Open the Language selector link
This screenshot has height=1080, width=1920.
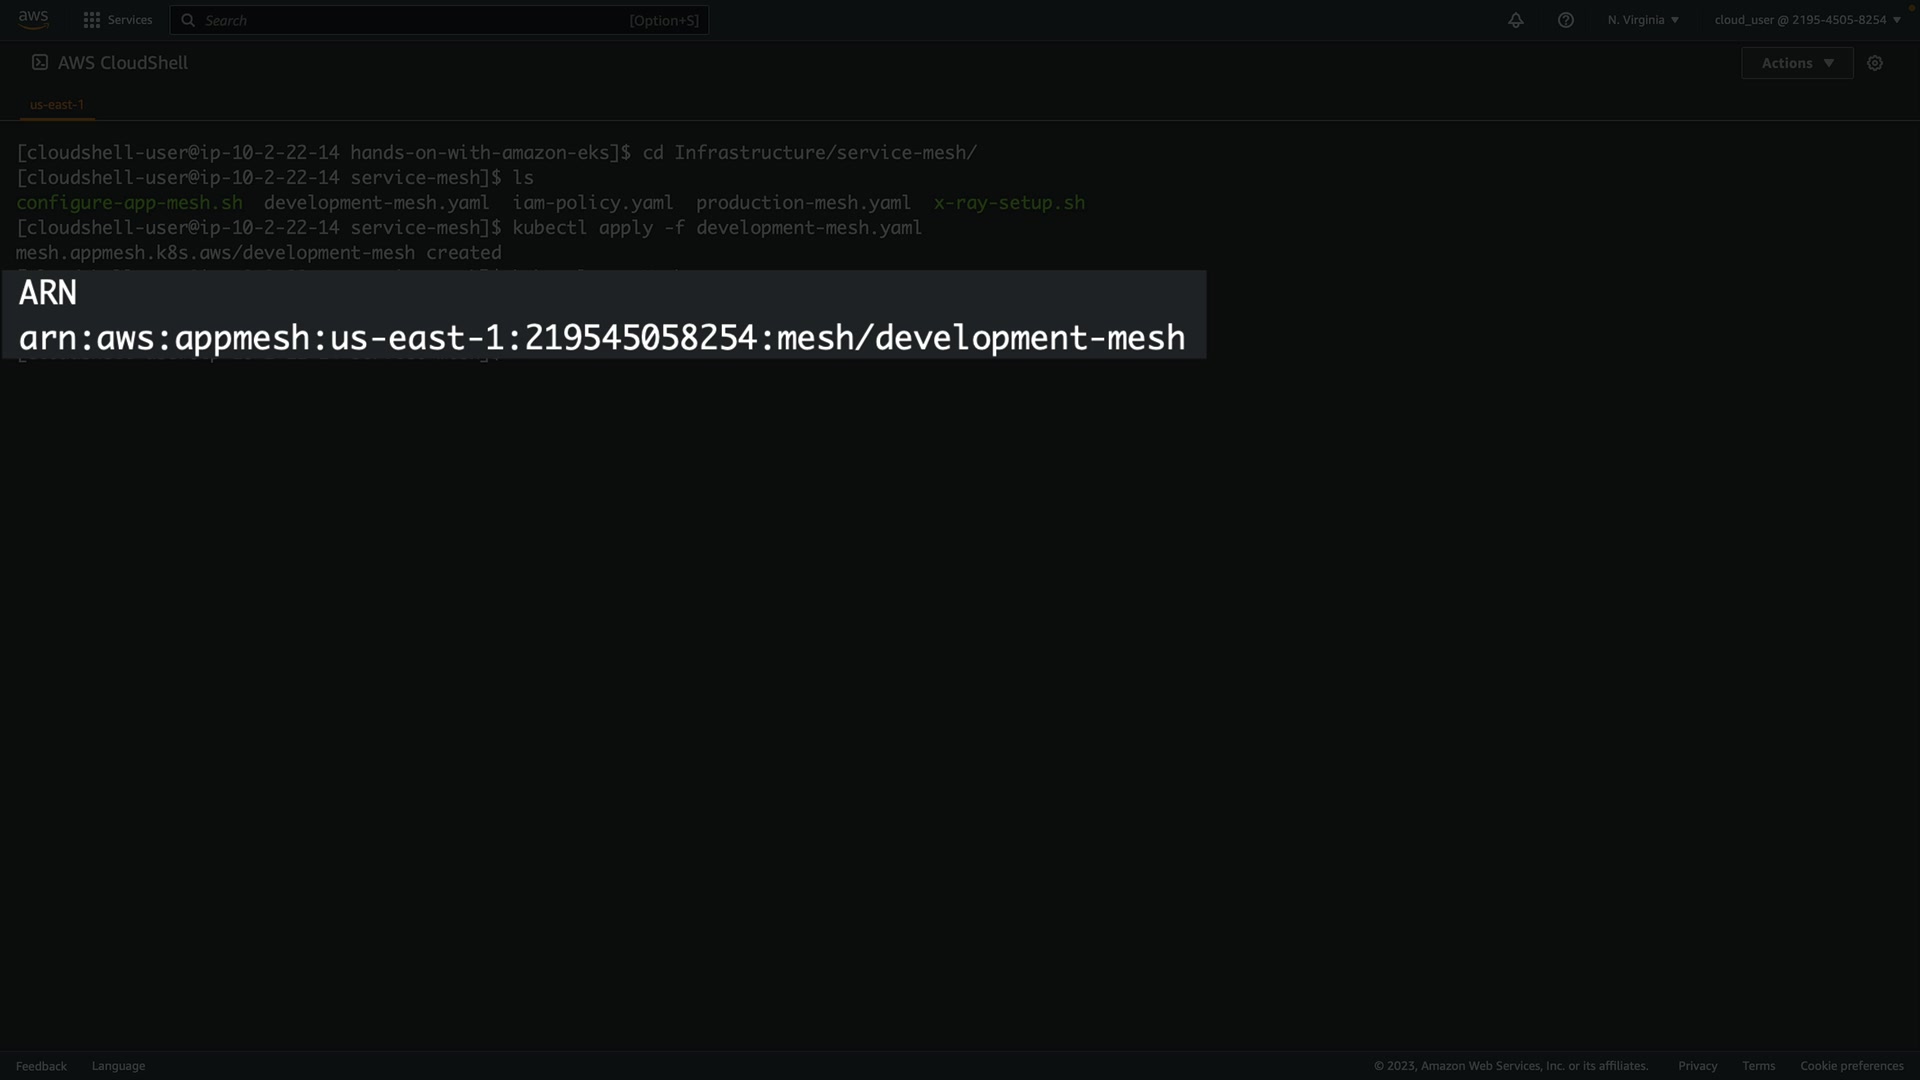[118, 1066]
